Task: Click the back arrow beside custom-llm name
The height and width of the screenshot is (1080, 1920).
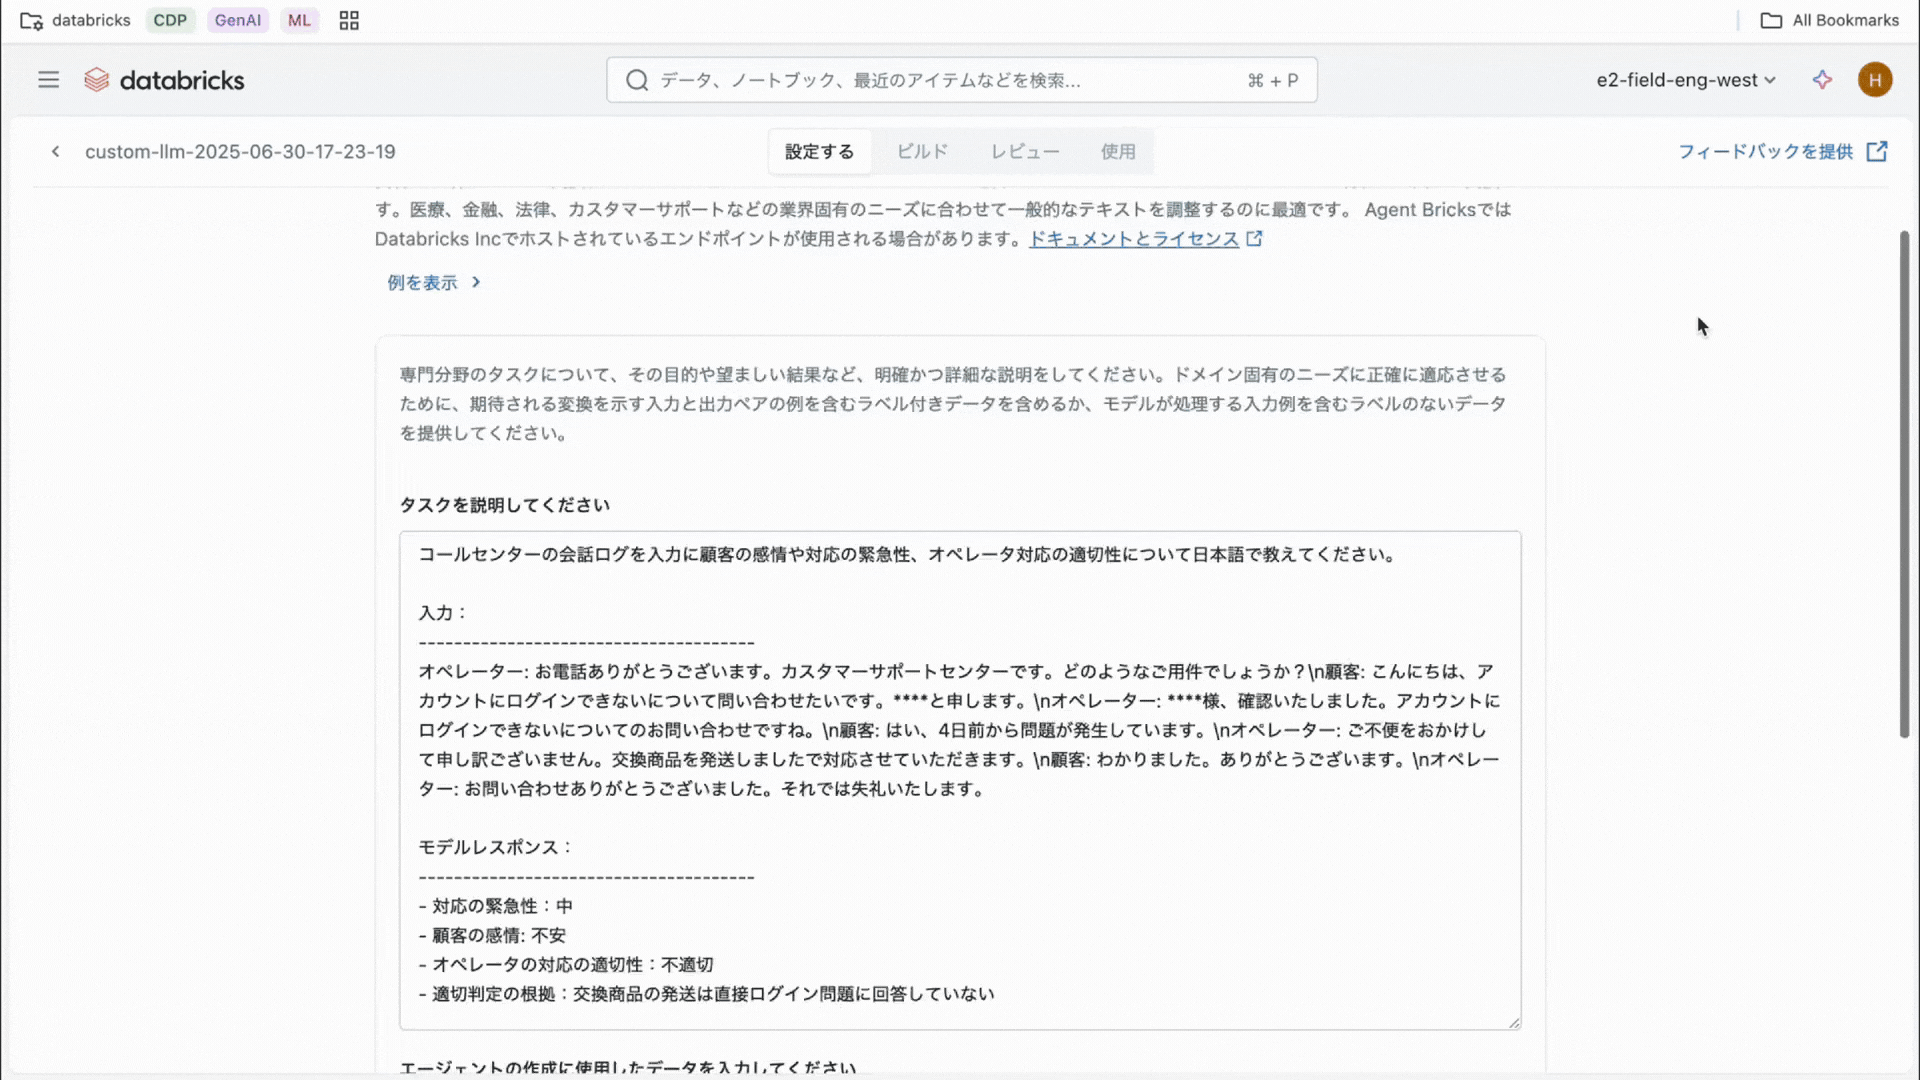Action: pyautogui.click(x=56, y=152)
